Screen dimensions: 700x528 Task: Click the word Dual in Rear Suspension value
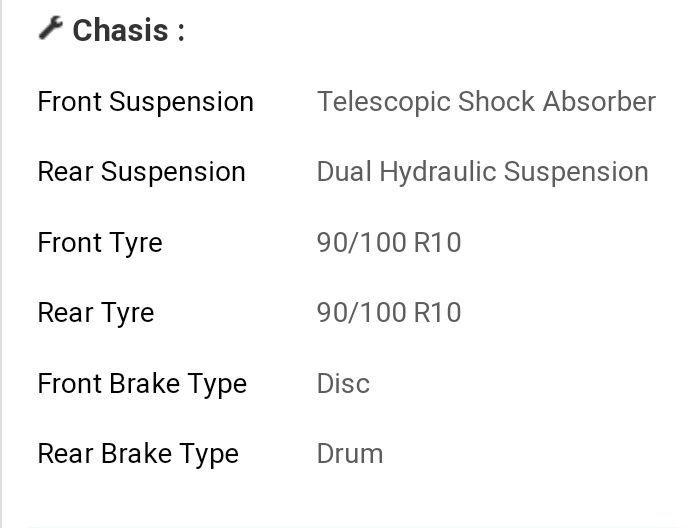[x=344, y=171]
